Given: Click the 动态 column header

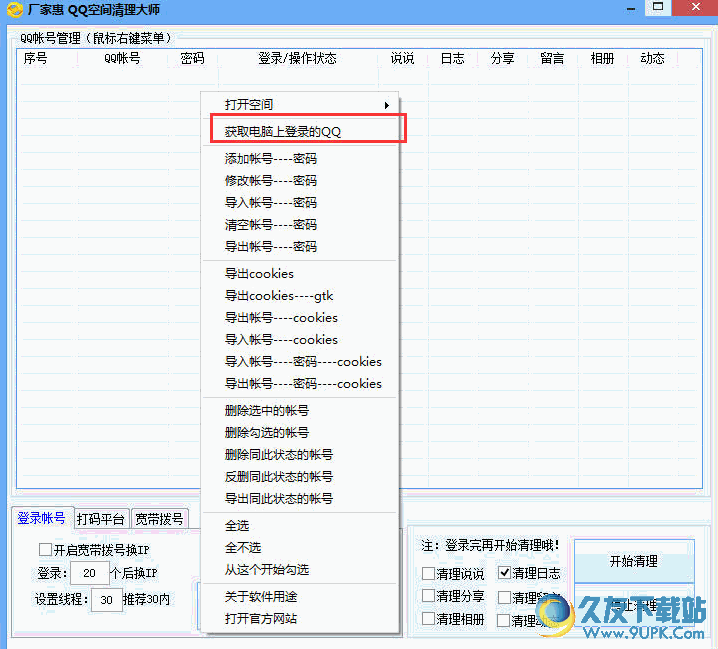Looking at the screenshot, I should pos(652,59).
